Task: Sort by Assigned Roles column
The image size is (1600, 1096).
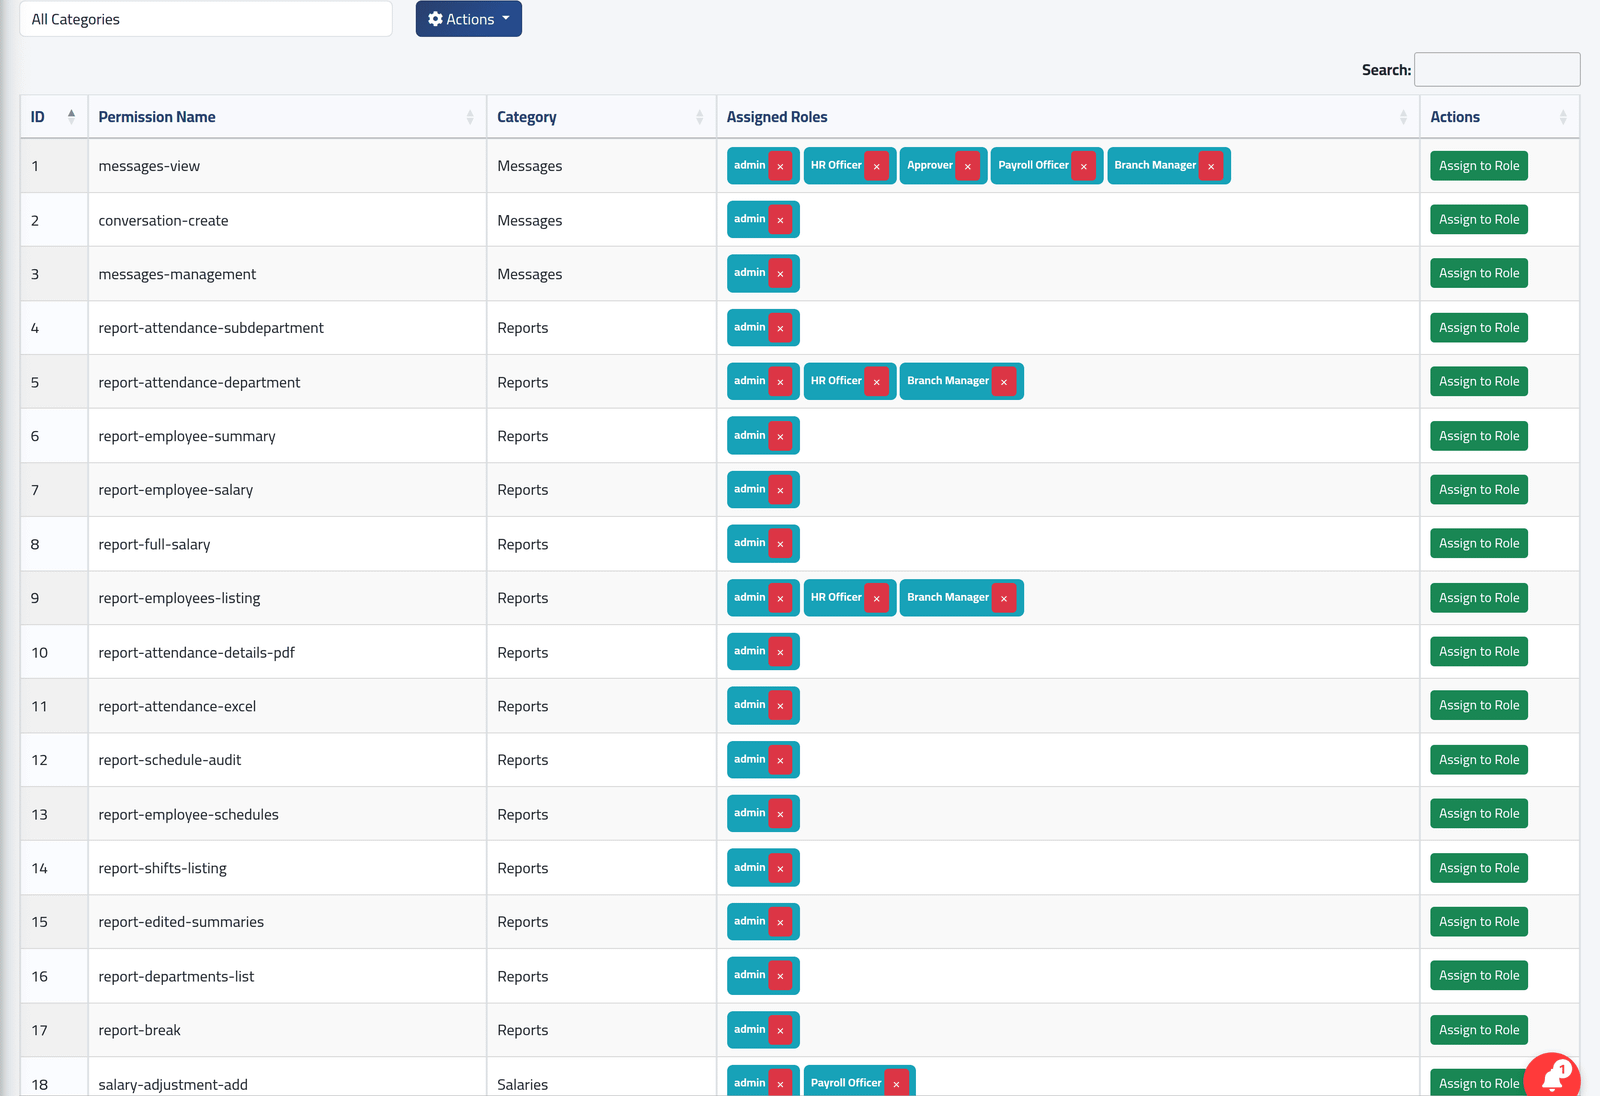Action: coord(1068,117)
